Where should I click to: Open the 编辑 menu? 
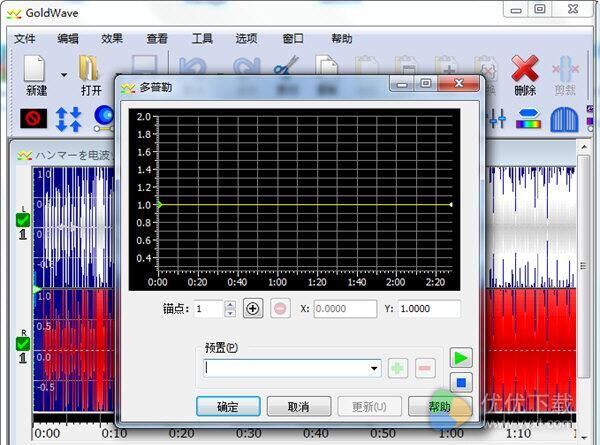click(68, 39)
